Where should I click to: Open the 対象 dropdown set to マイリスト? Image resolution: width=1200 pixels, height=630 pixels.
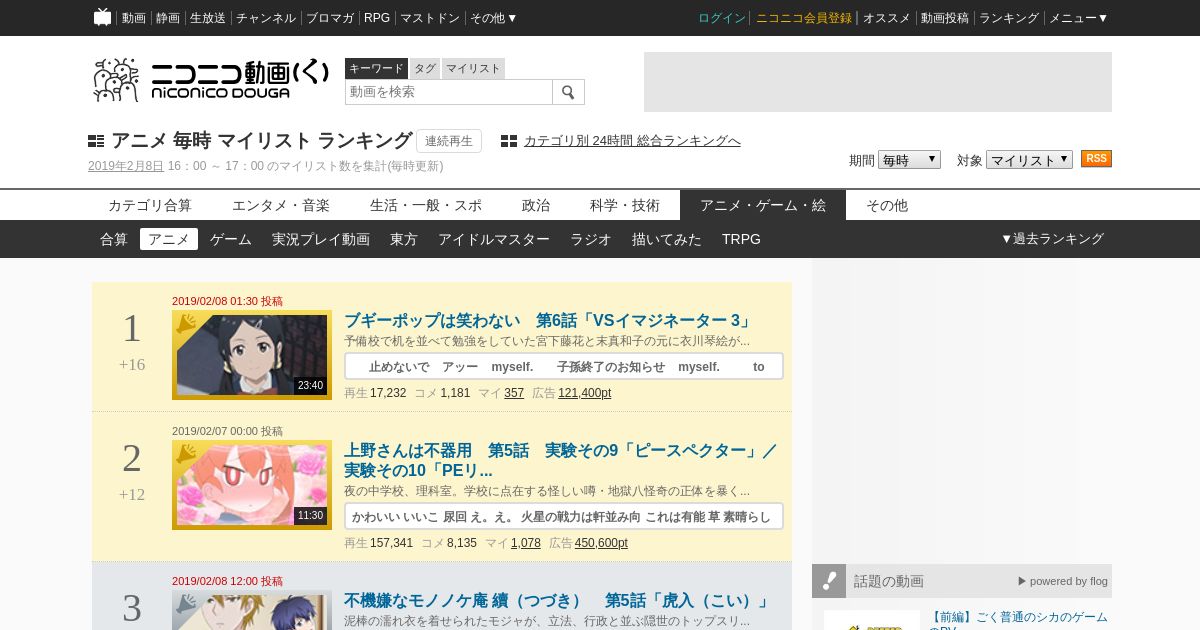coord(1029,159)
